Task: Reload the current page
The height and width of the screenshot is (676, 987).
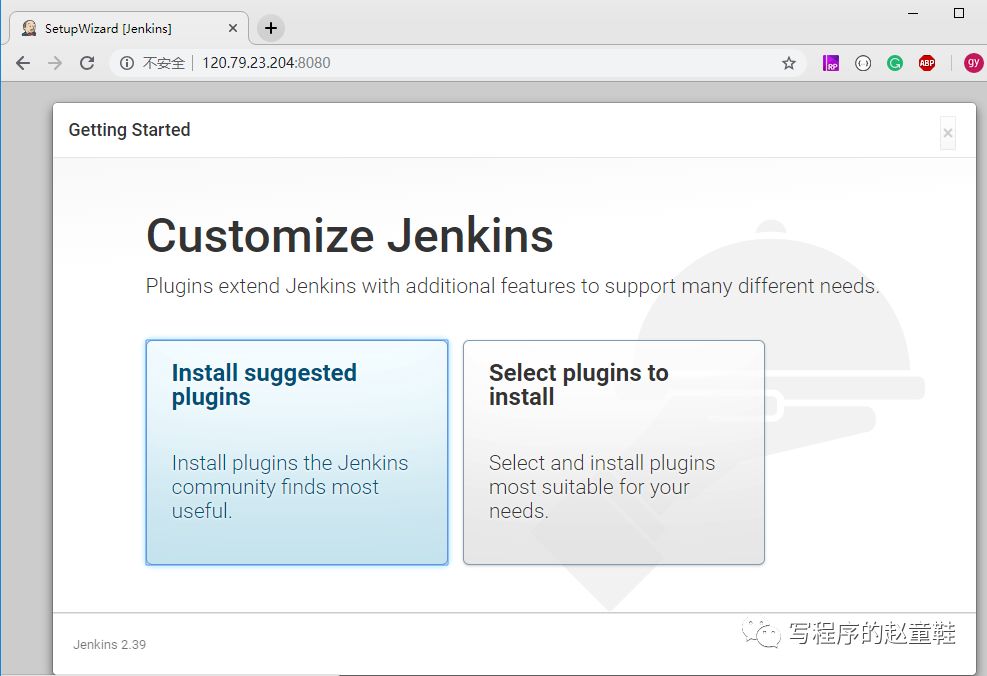Action: coord(87,63)
